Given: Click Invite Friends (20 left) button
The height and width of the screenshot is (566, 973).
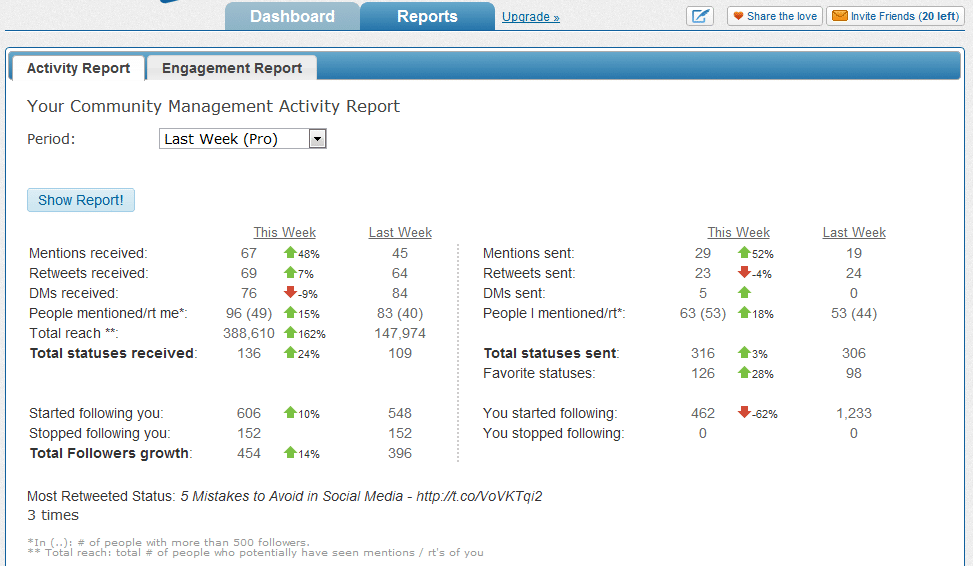Looking at the screenshot, I should [x=895, y=16].
